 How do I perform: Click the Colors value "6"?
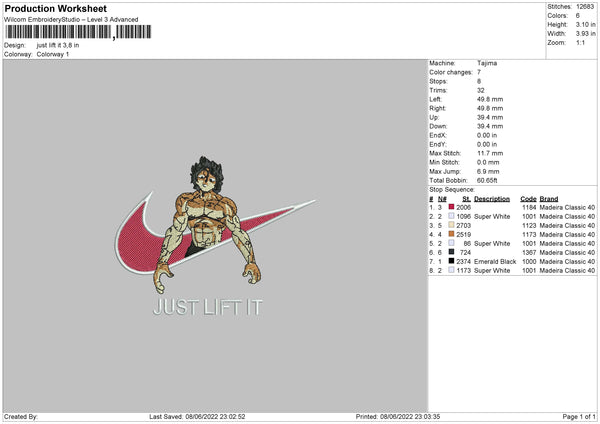[578, 16]
